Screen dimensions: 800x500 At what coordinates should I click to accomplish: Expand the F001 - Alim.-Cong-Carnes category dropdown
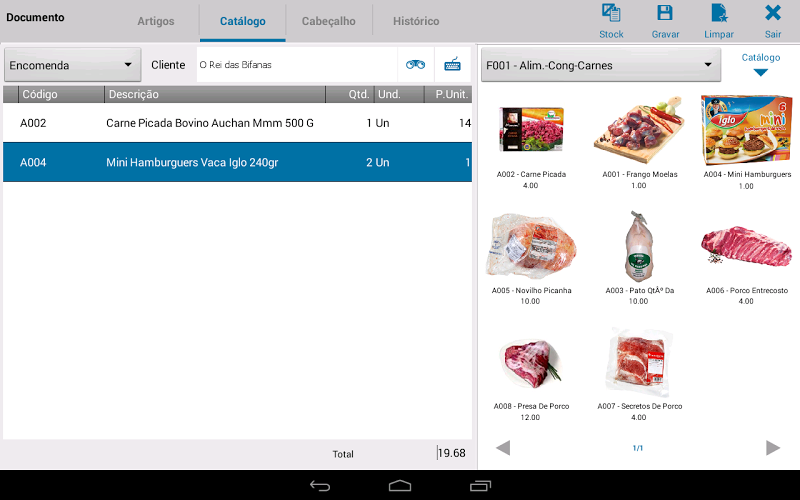click(x=601, y=65)
